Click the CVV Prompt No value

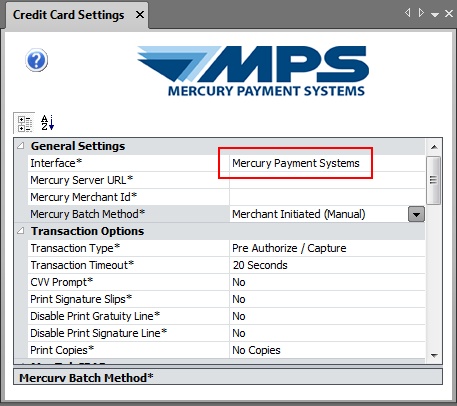pyautogui.click(x=239, y=282)
